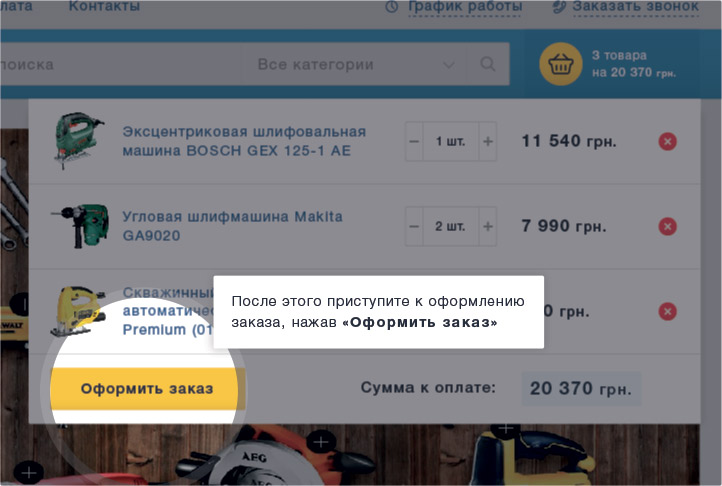
Task: Open the BOSCH GEX 125-1 AE product link
Action: click(244, 141)
